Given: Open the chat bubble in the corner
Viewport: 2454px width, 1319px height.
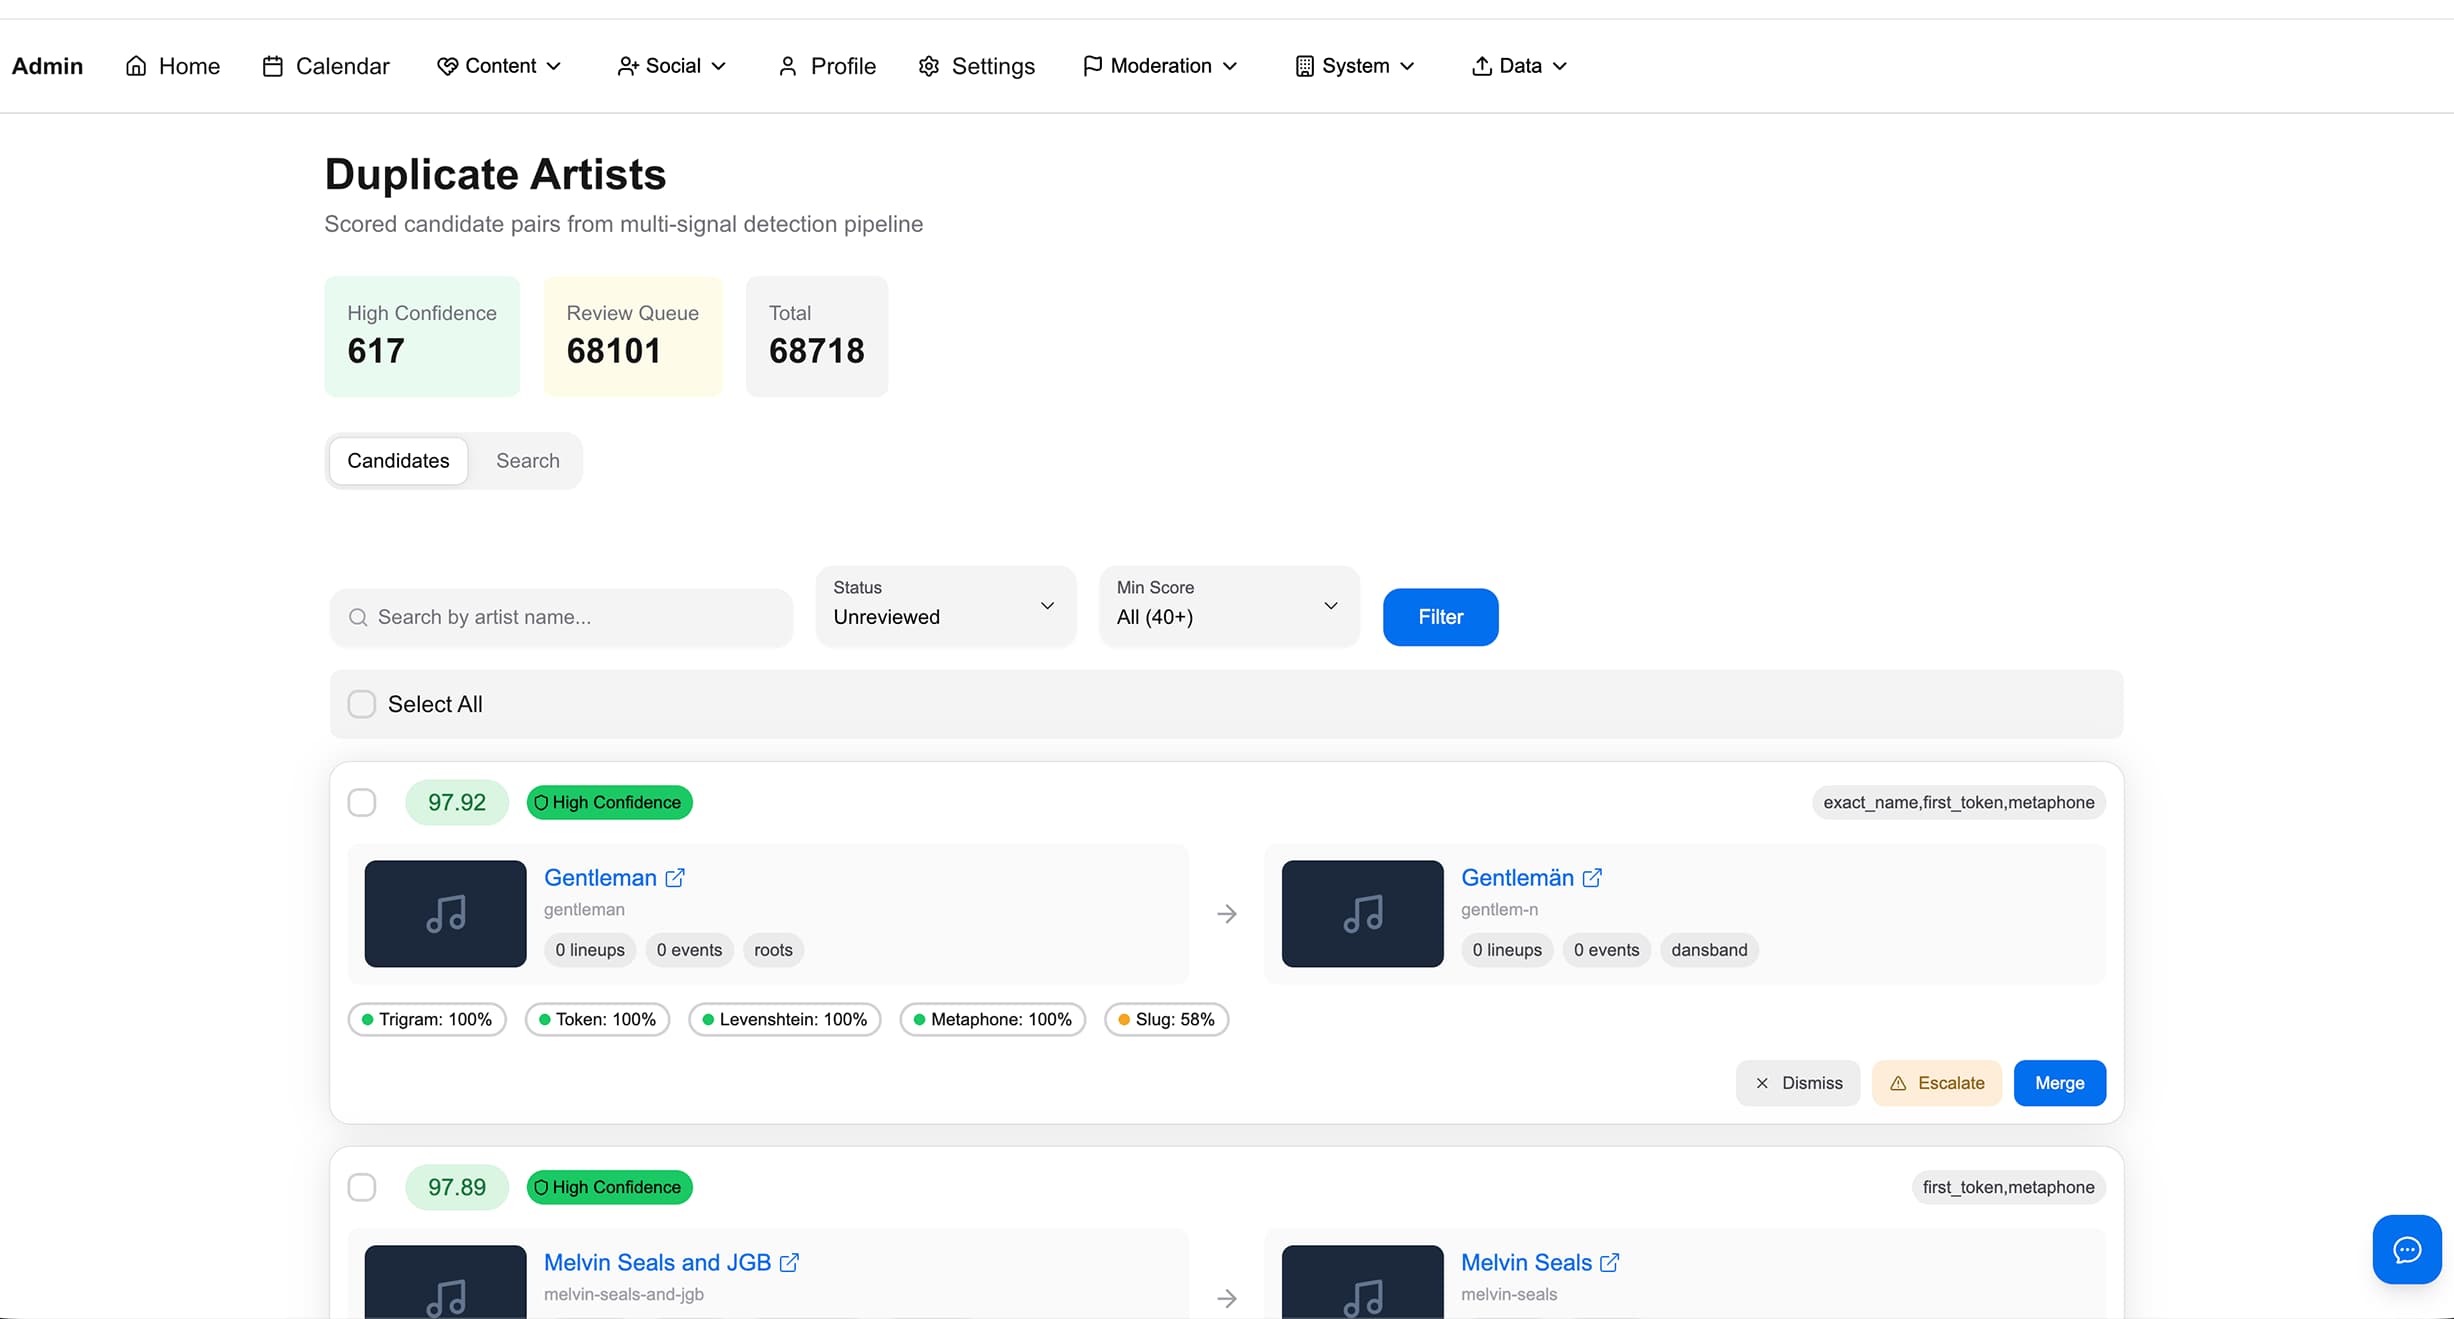Looking at the screenshot, I should point(2406,1249).
